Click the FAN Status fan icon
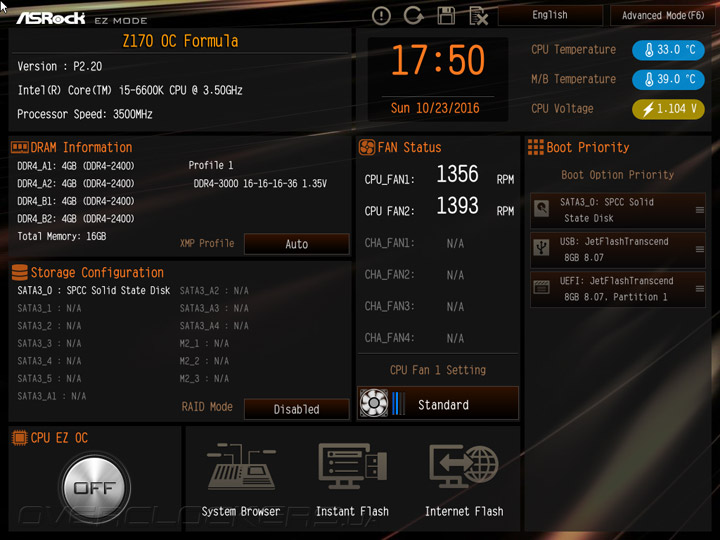Viewport: 720px width, 540px height. click(x=367, y=147)
